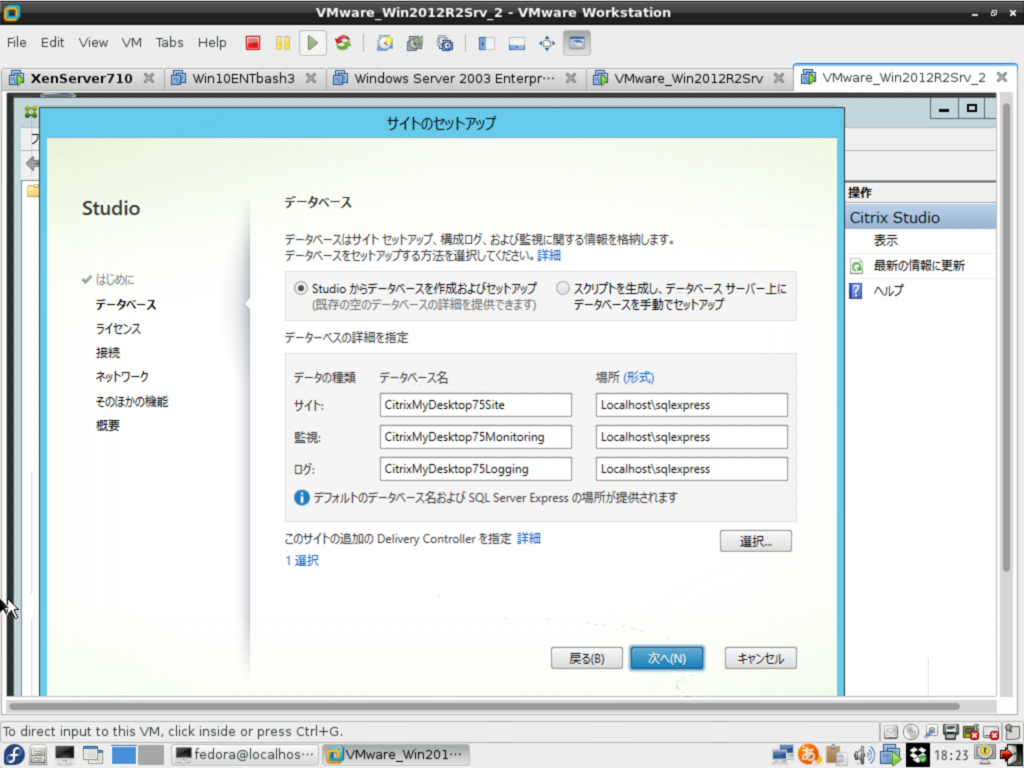
Task: Switch to the VMware_Win2012R2Srv tab
Action: [x=688, y=78]
